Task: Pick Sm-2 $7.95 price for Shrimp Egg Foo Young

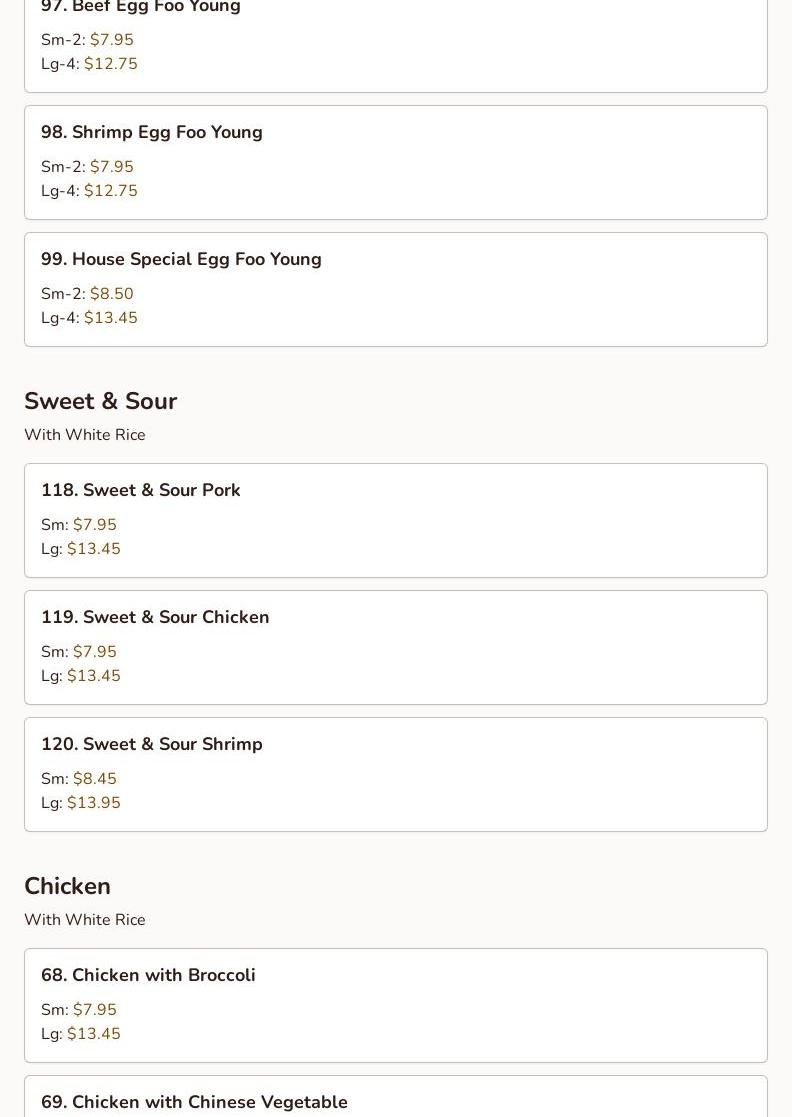Action: coord(111,167)
